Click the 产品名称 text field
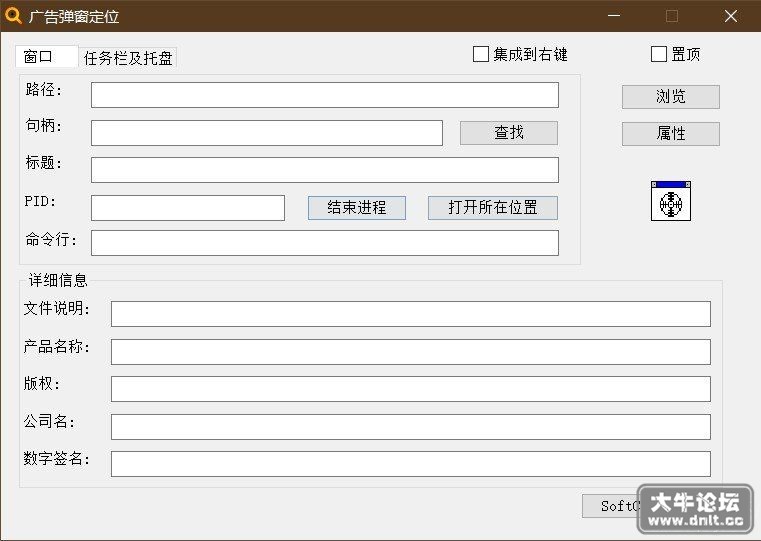 click(411, 352)
